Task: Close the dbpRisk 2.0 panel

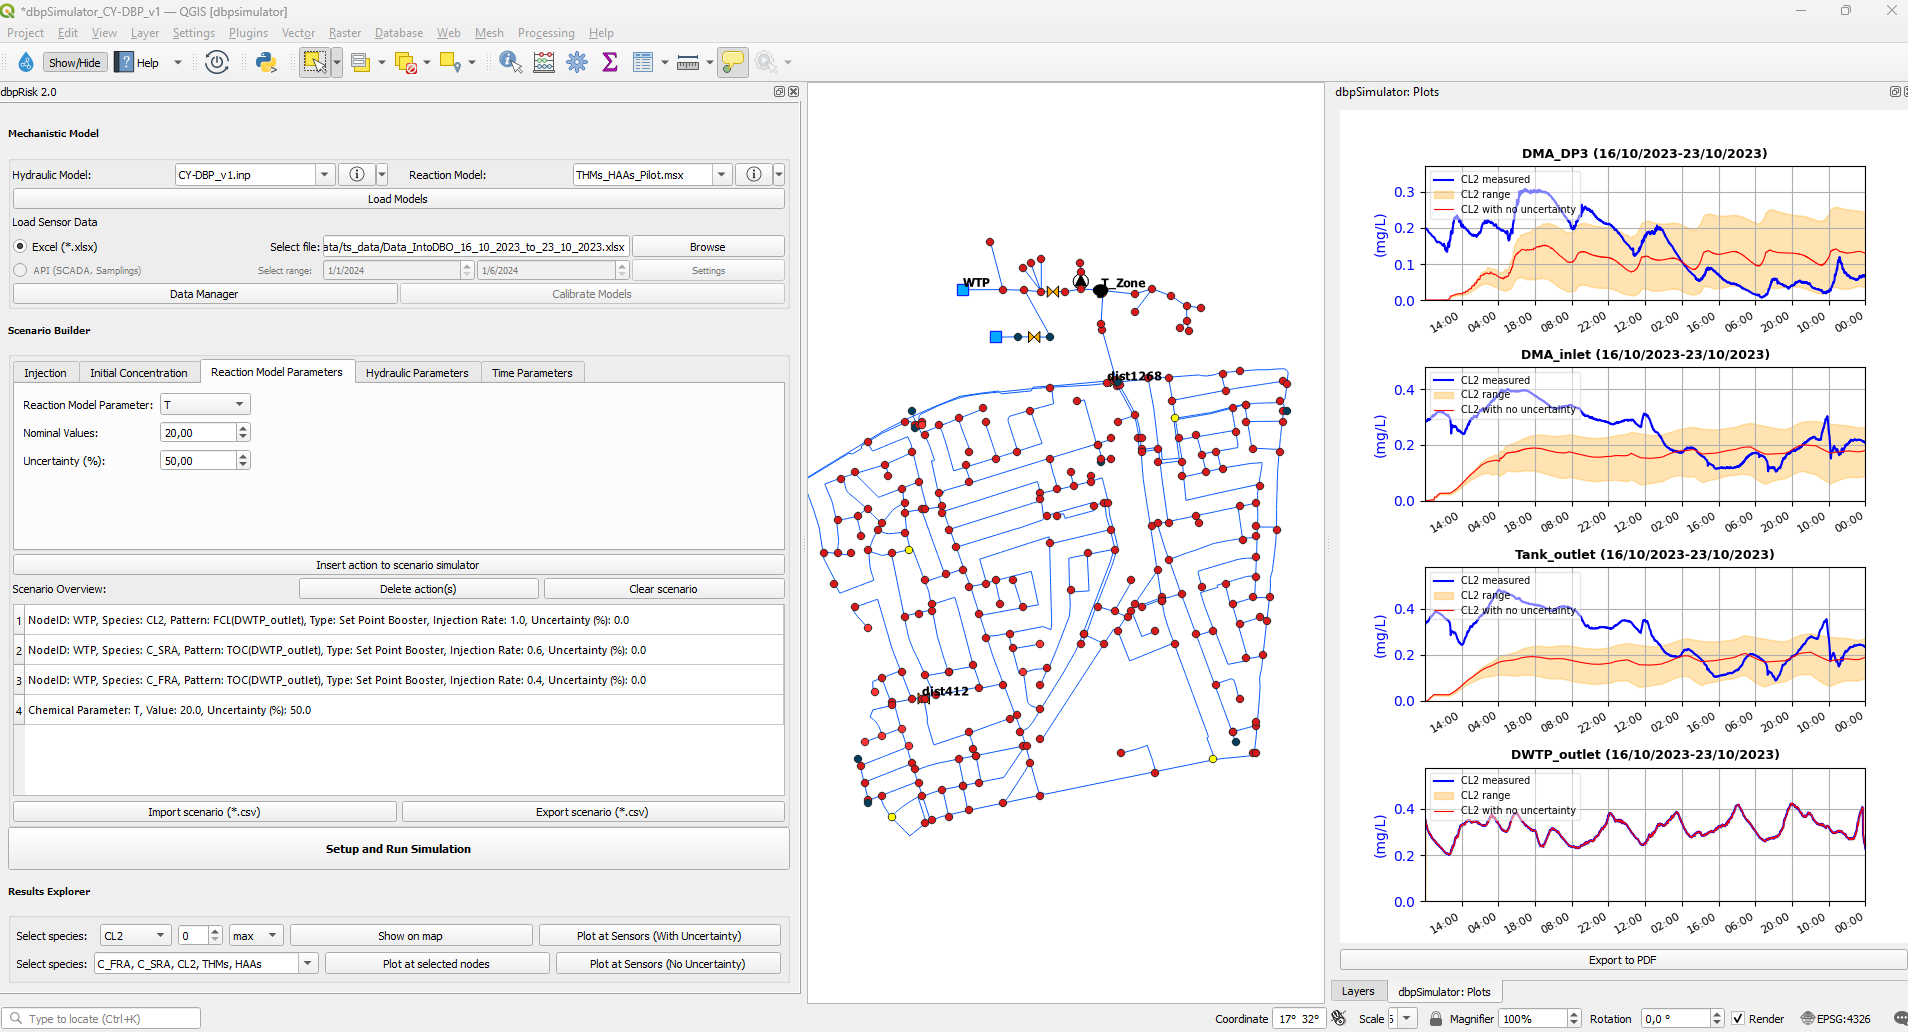Action: 794,92
